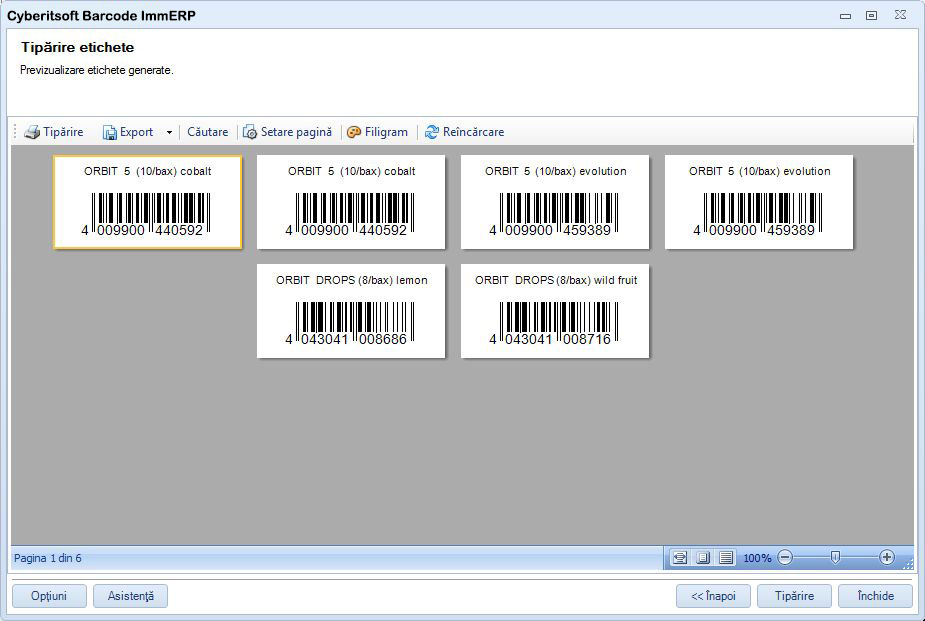Select the highlighted ORBIT 5 cobalt label
Image resolution: width=925 pixels, height=621 pixels.
(x=147, y=202)
